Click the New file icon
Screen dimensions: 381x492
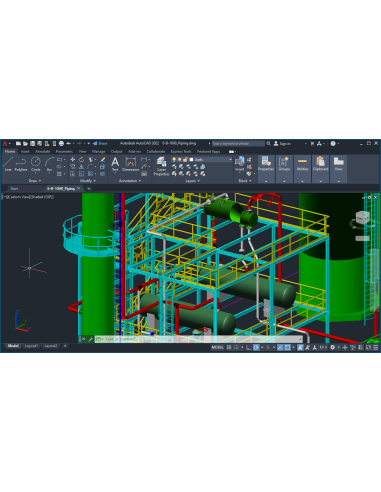18,144
